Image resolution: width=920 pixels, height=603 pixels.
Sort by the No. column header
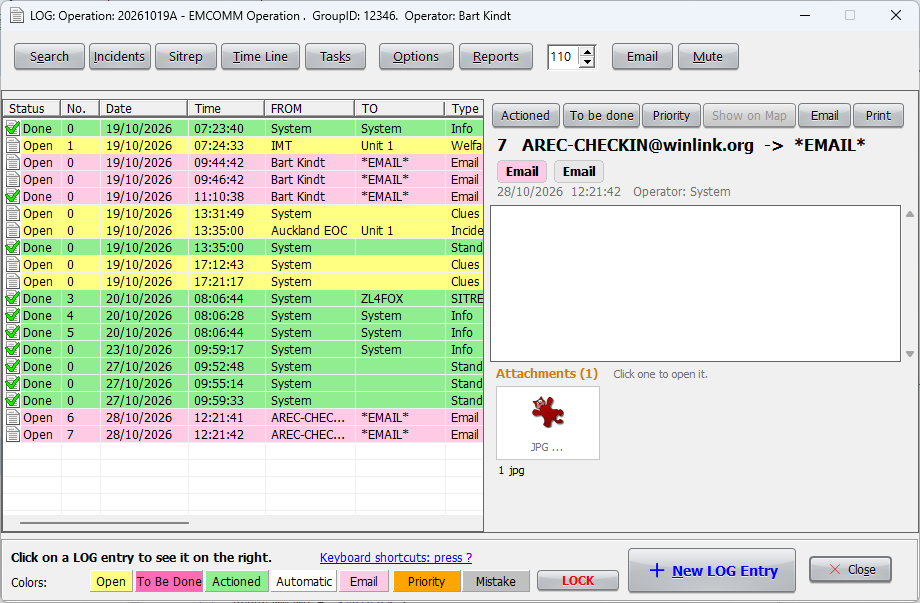(80, 109)
